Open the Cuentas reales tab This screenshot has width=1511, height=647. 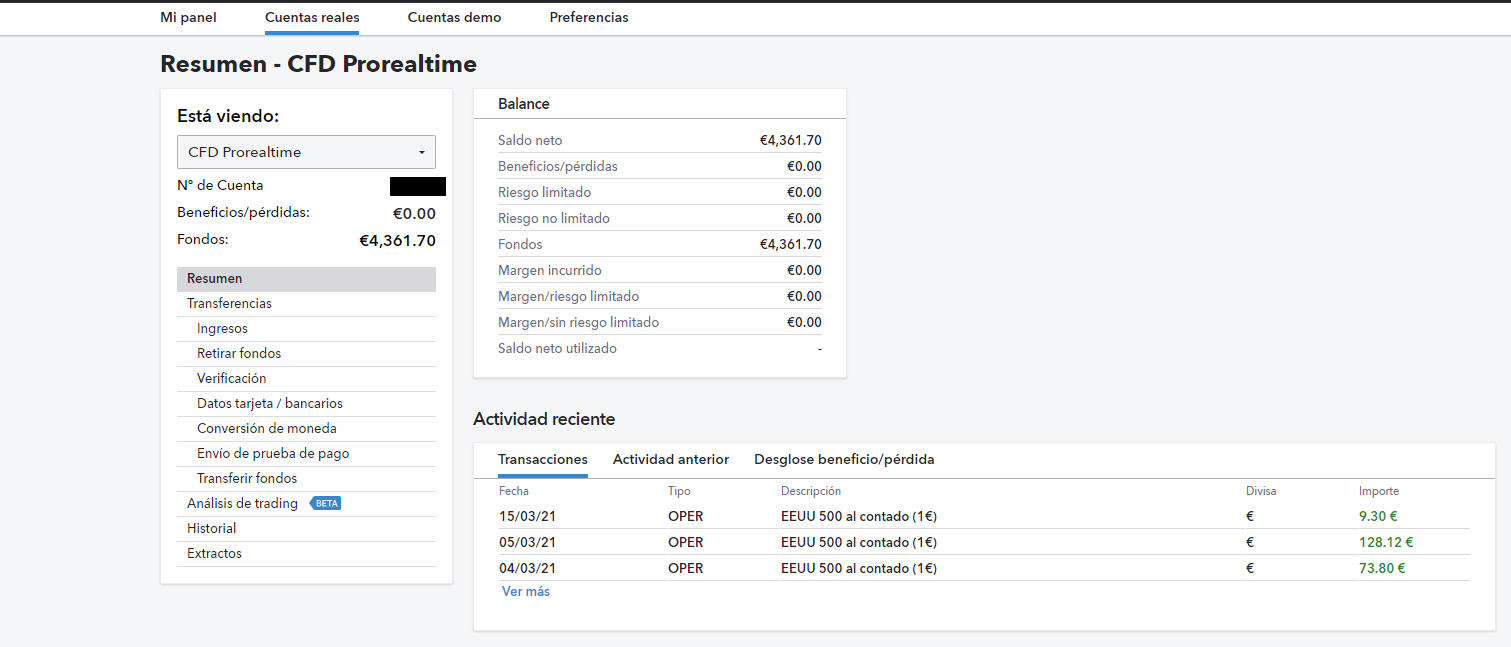tap(312, 17)
